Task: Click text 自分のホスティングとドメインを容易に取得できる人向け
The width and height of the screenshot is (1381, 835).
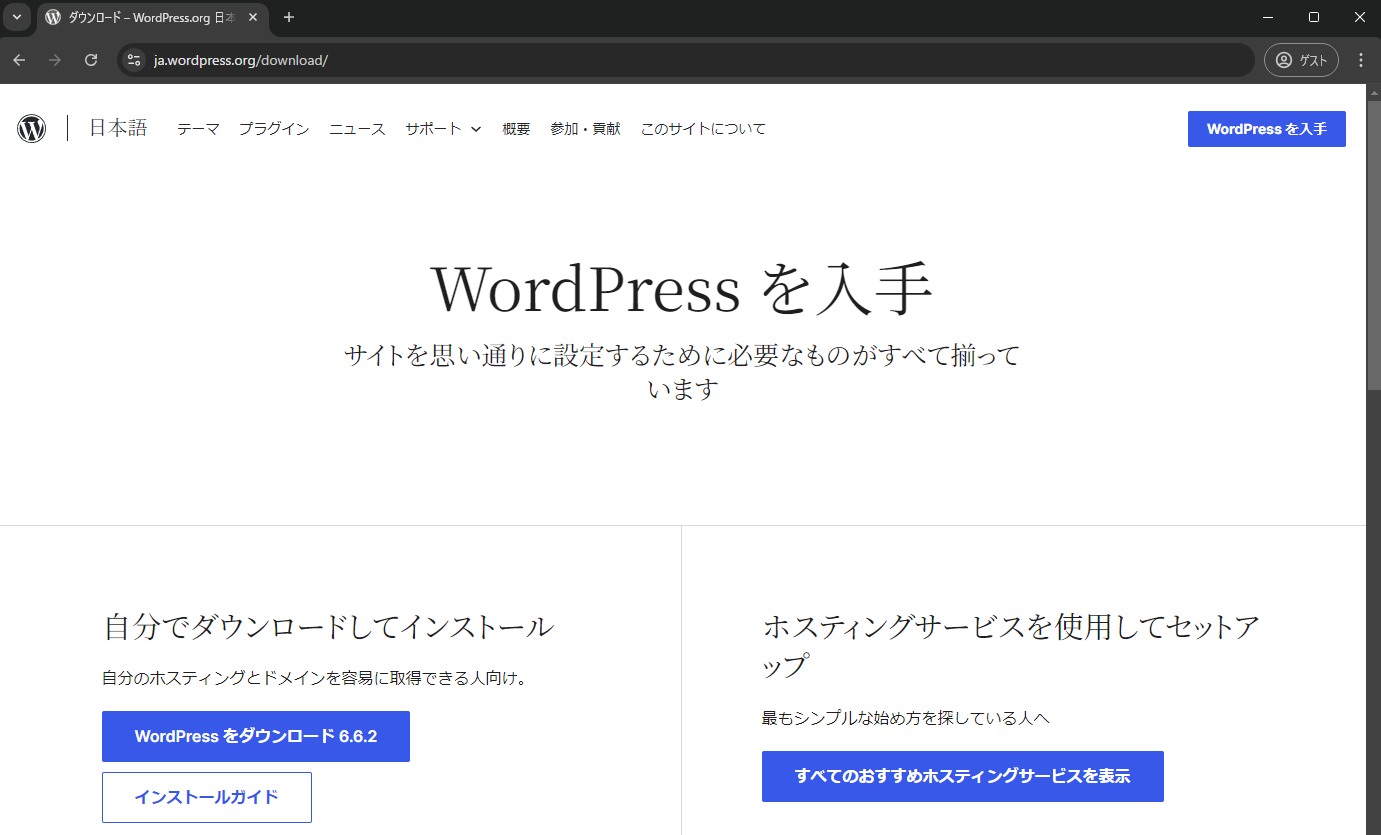Action: click(314, 678)
